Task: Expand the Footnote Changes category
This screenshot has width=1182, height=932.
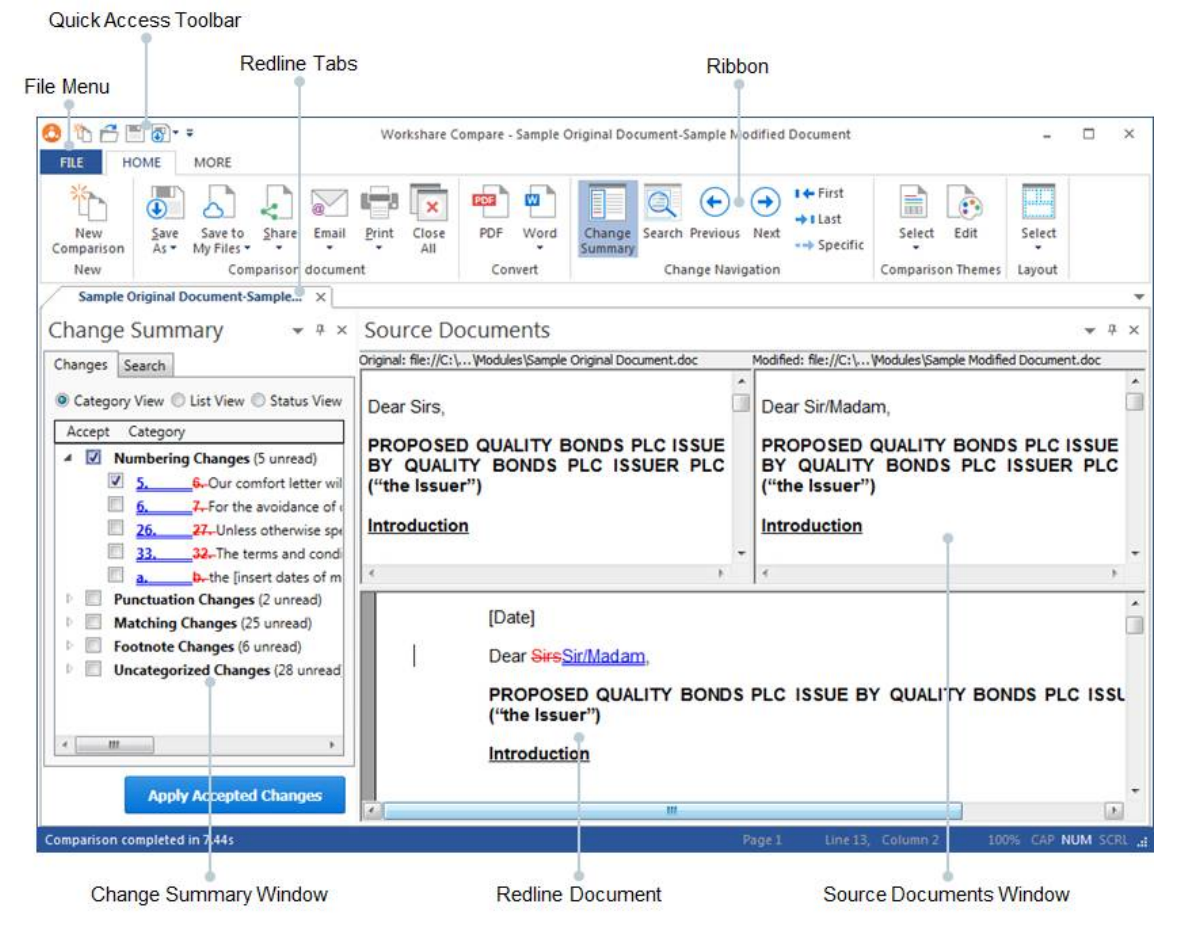Action: (x=69, y=645)
